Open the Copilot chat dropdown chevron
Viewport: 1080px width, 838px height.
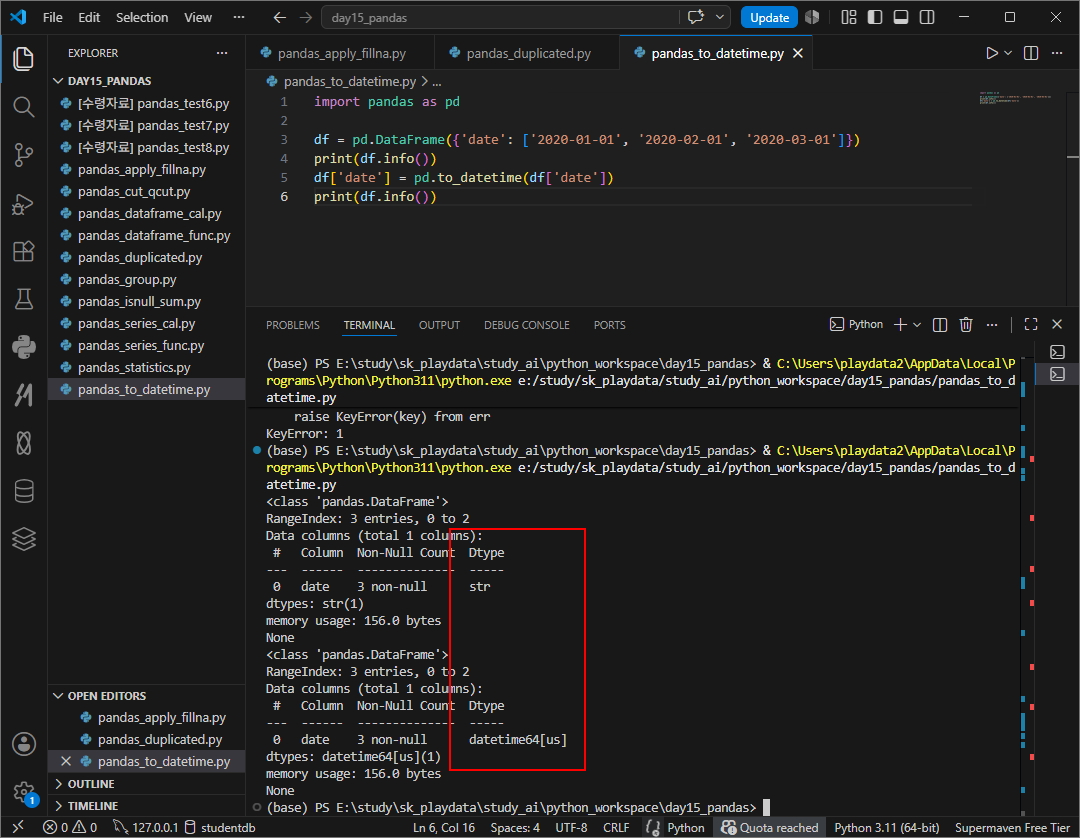pos(720,17)
